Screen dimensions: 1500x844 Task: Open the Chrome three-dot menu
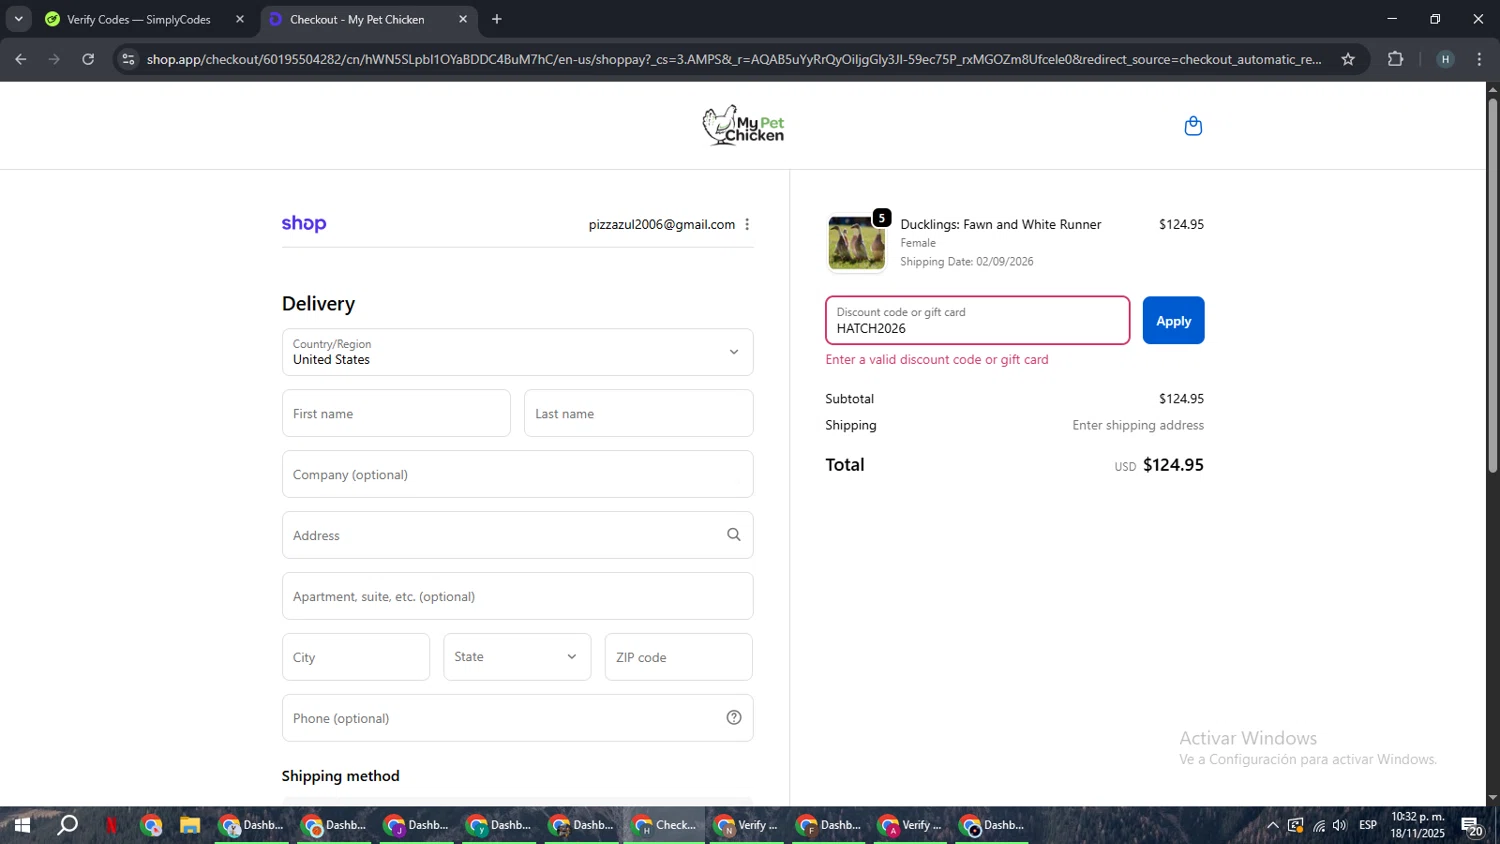(1479, 59)
